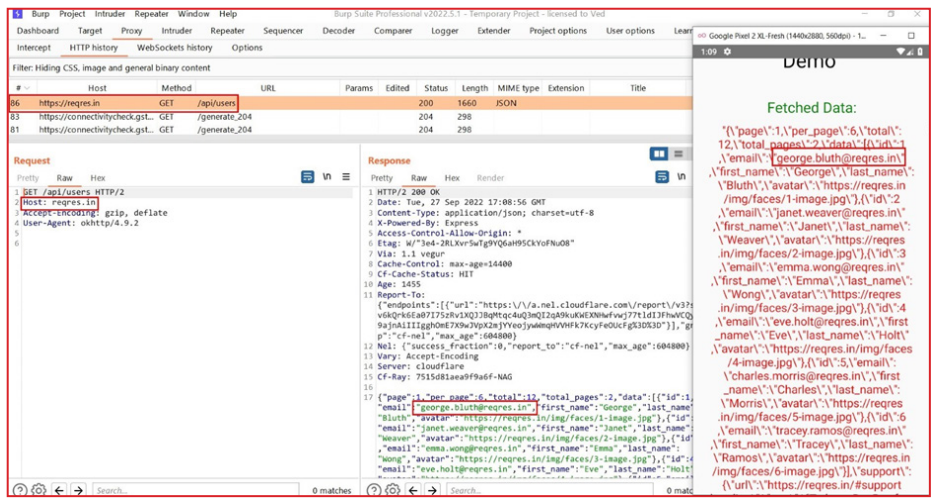Sort history by the # column dropdown arrow

pos(26,88)
